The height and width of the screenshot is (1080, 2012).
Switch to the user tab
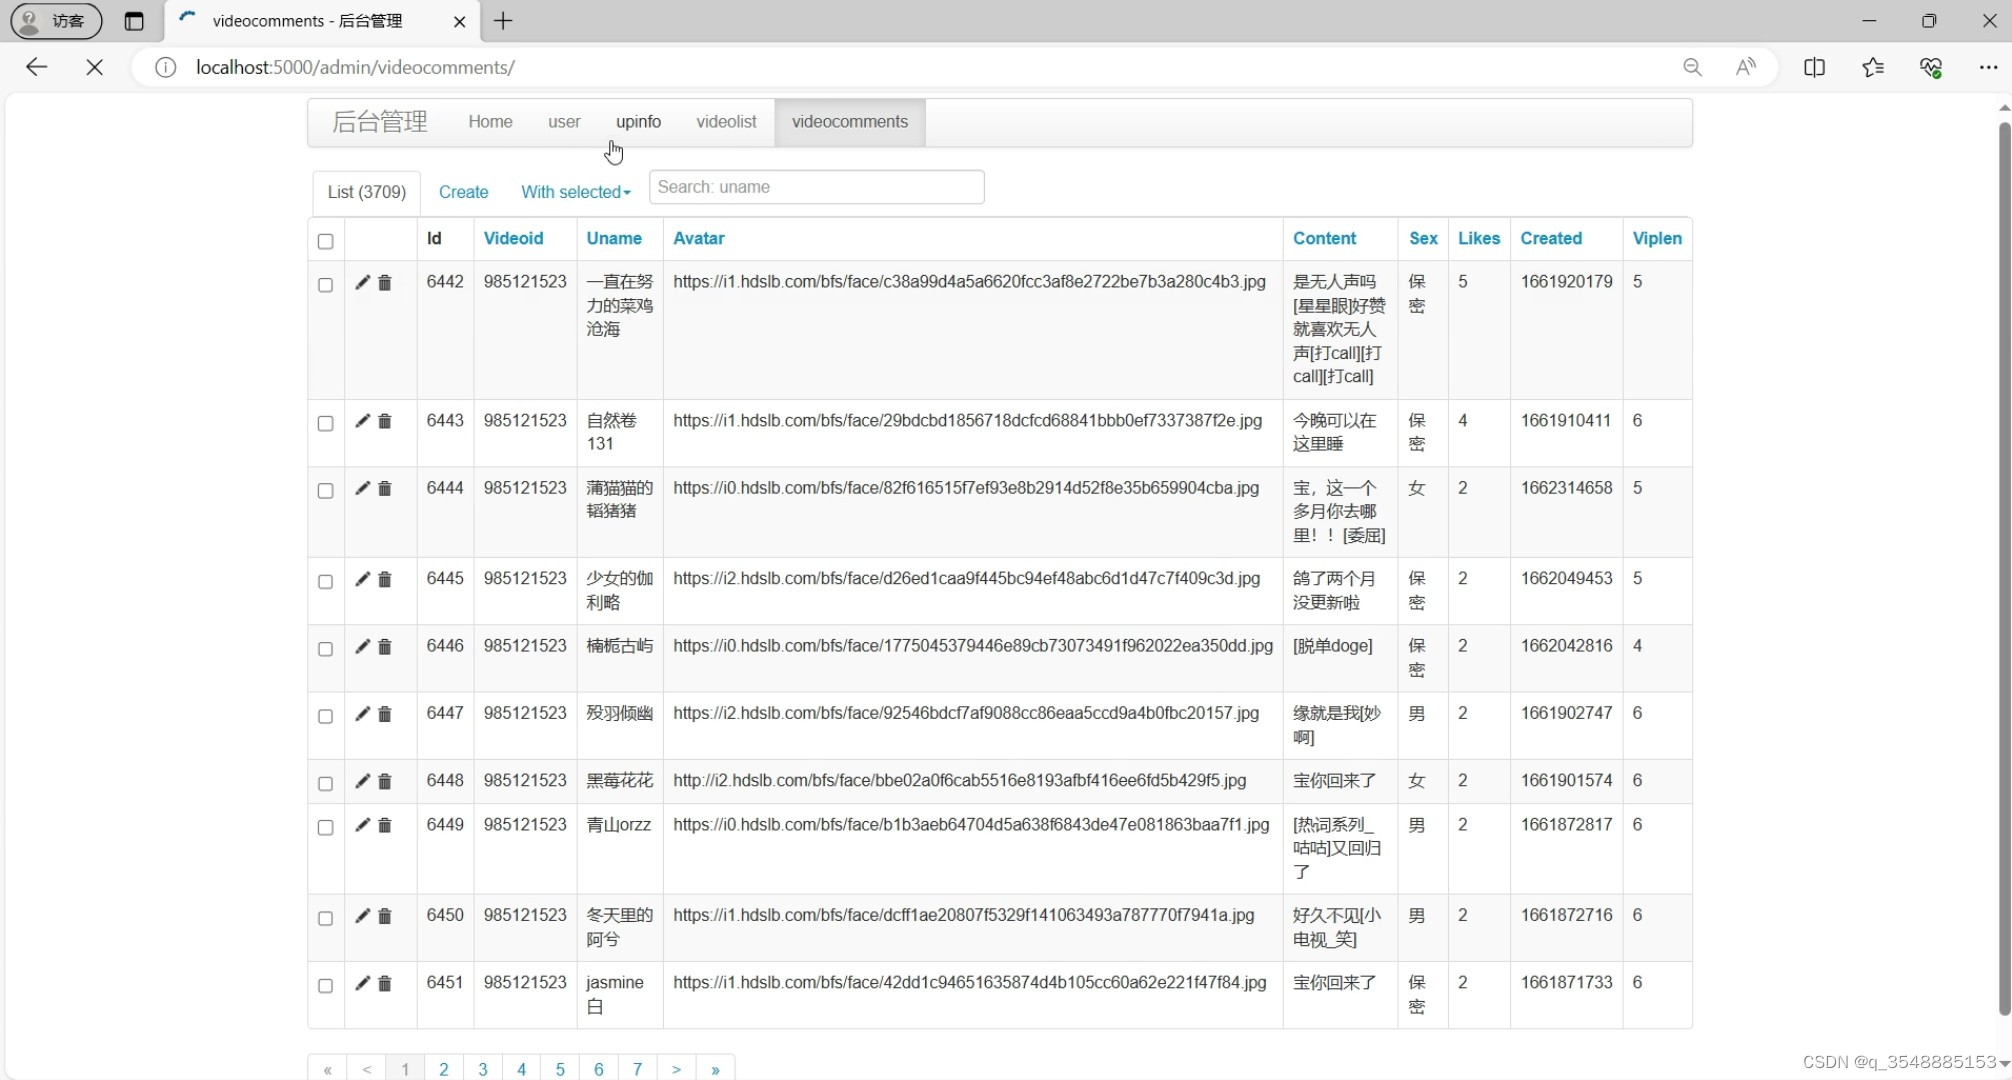tap(563, 121)
